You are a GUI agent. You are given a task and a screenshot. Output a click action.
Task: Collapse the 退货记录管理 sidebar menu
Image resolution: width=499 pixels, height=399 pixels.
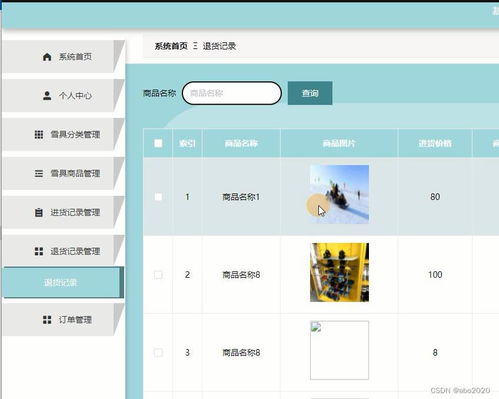pos(63,251)
